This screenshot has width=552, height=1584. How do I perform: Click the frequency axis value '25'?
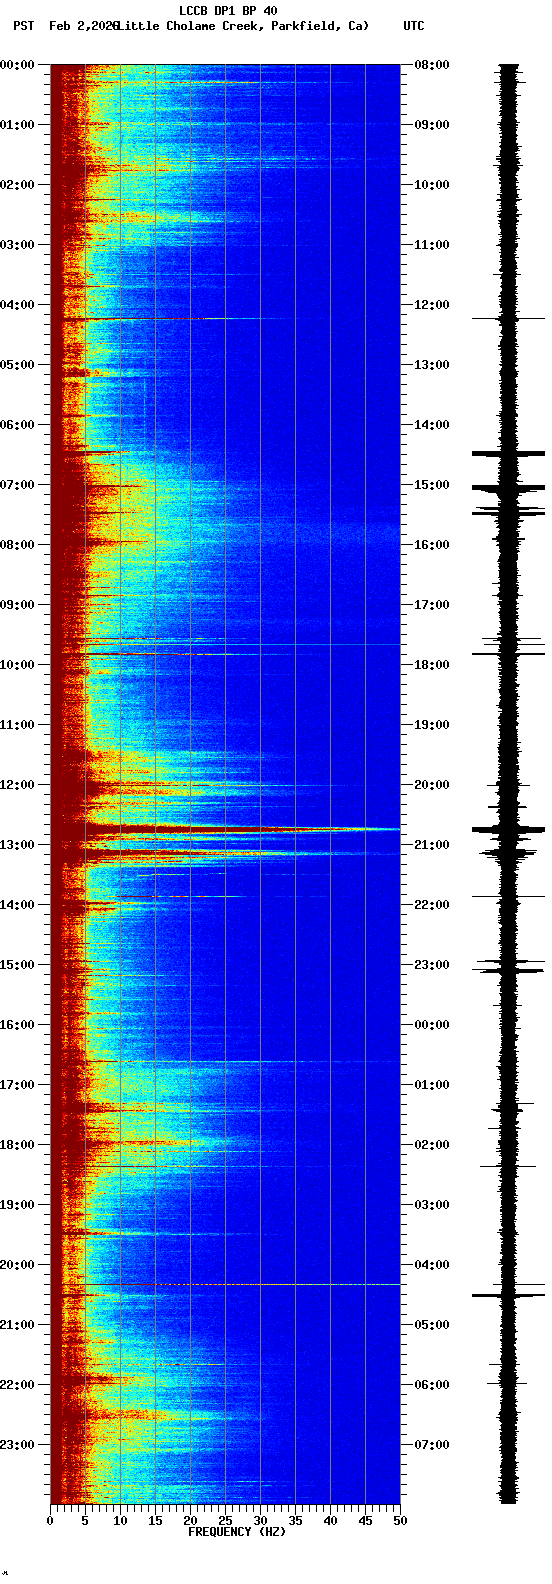pos(225,1521)
